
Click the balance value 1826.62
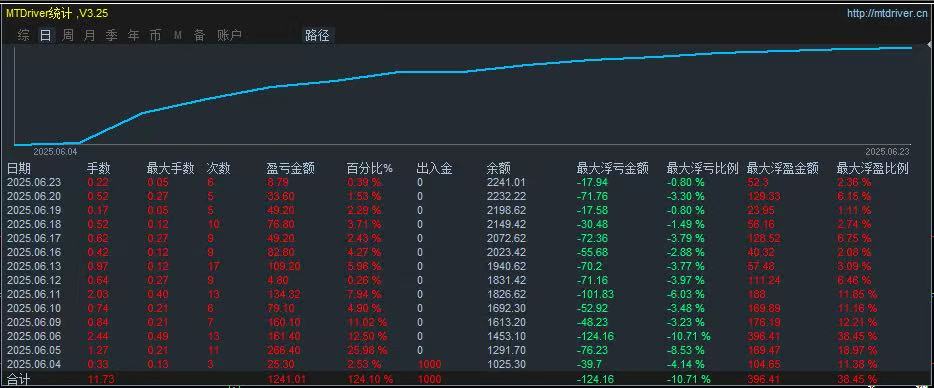tap(506, 294)
